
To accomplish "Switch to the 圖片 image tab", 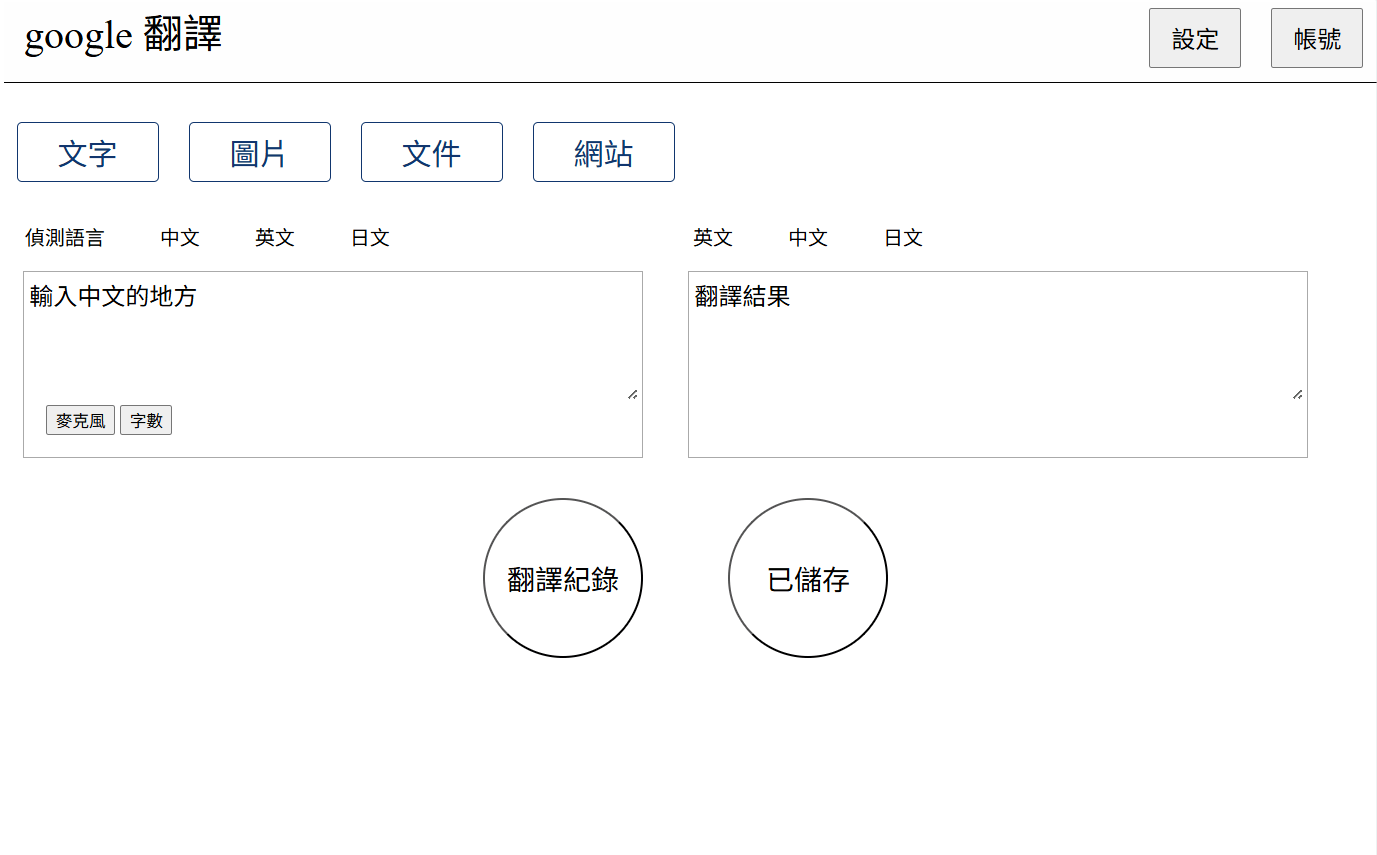I will coord(260,152).
